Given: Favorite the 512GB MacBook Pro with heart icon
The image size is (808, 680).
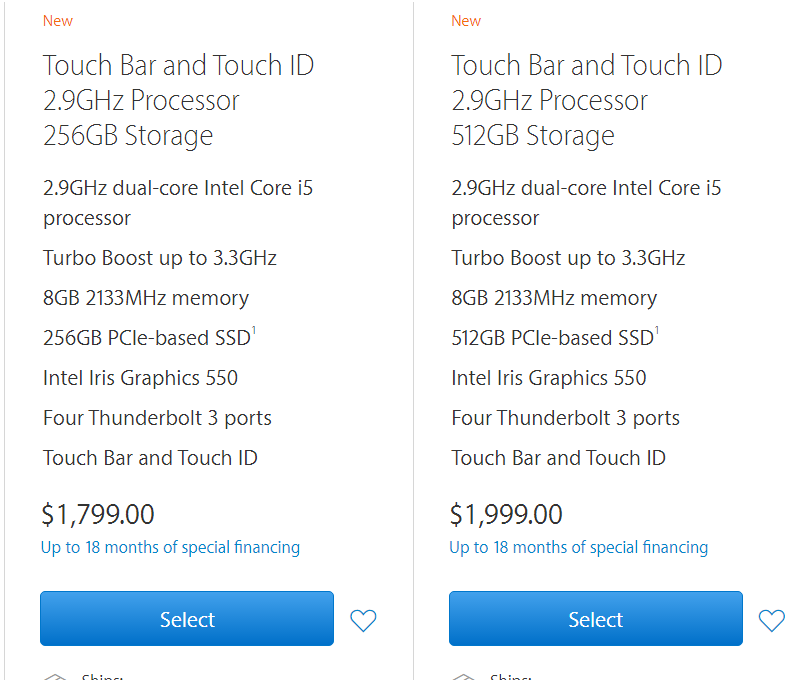Looking at the screenshot, I should 771,620.
